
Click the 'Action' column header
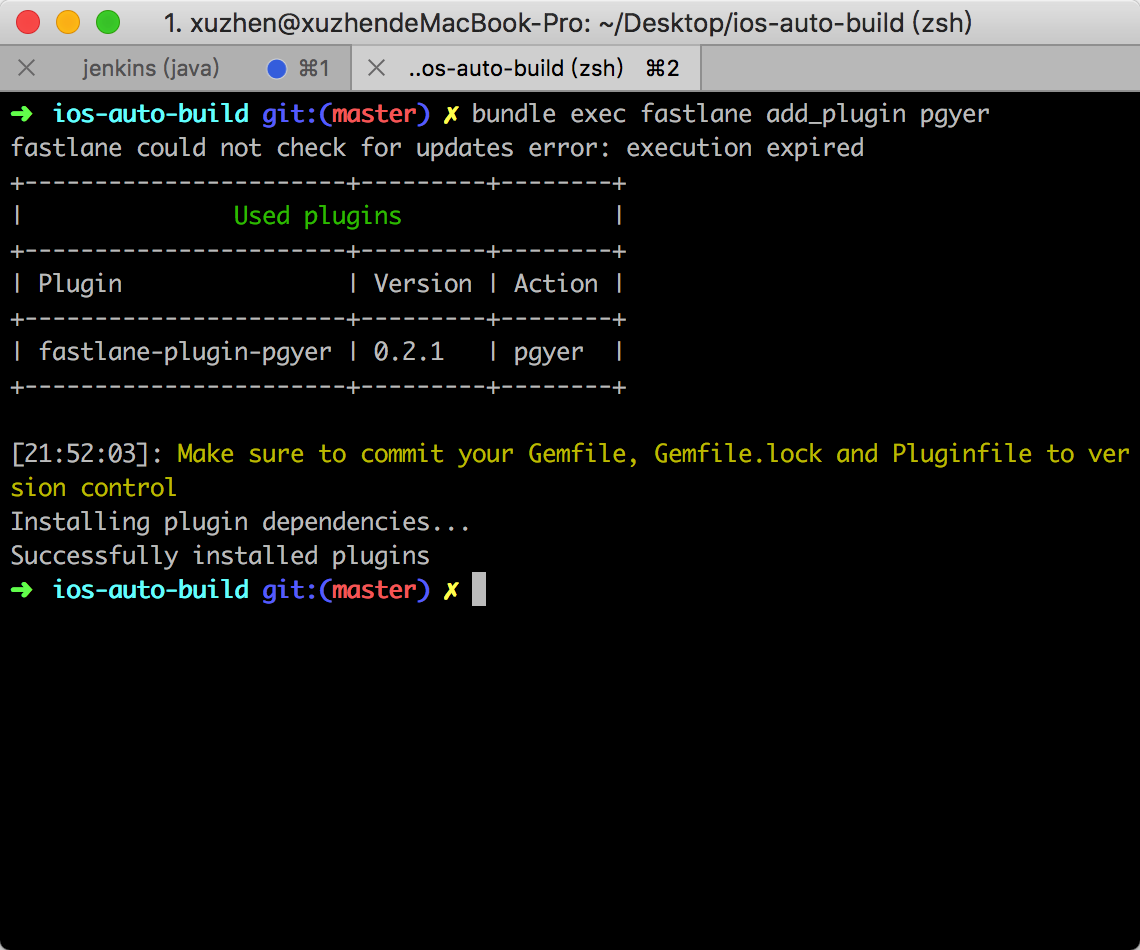click(x=556, y=283)
